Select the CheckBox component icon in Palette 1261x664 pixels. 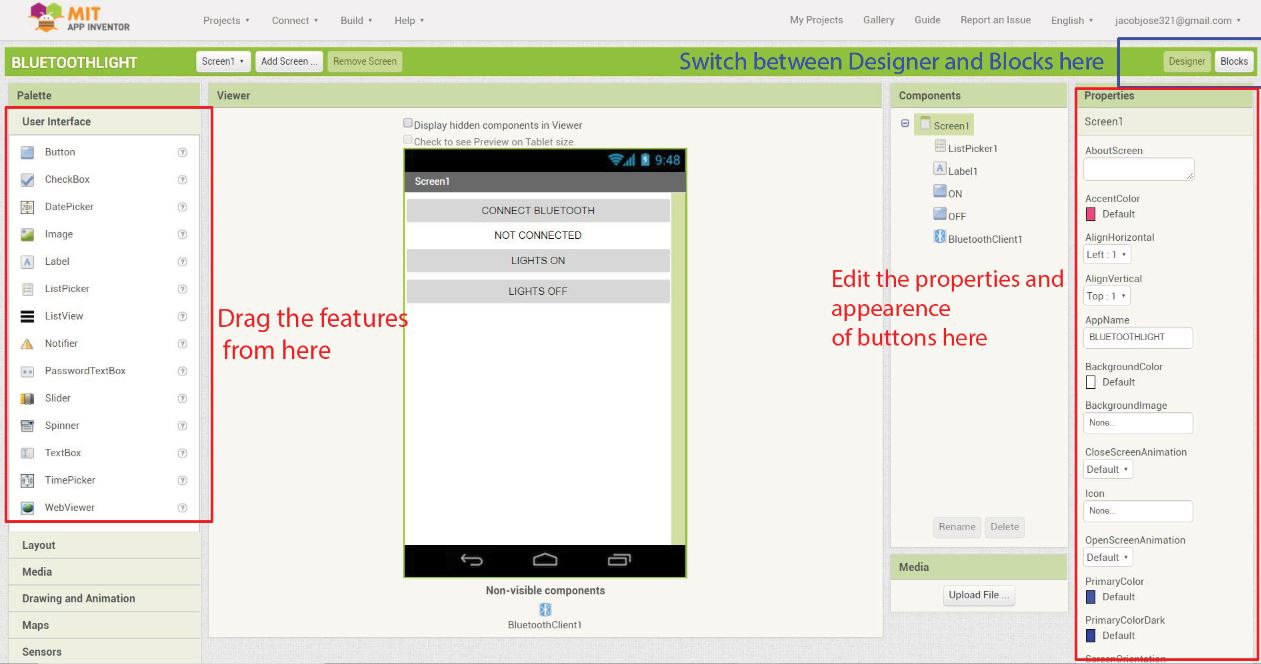click(27, 180)
